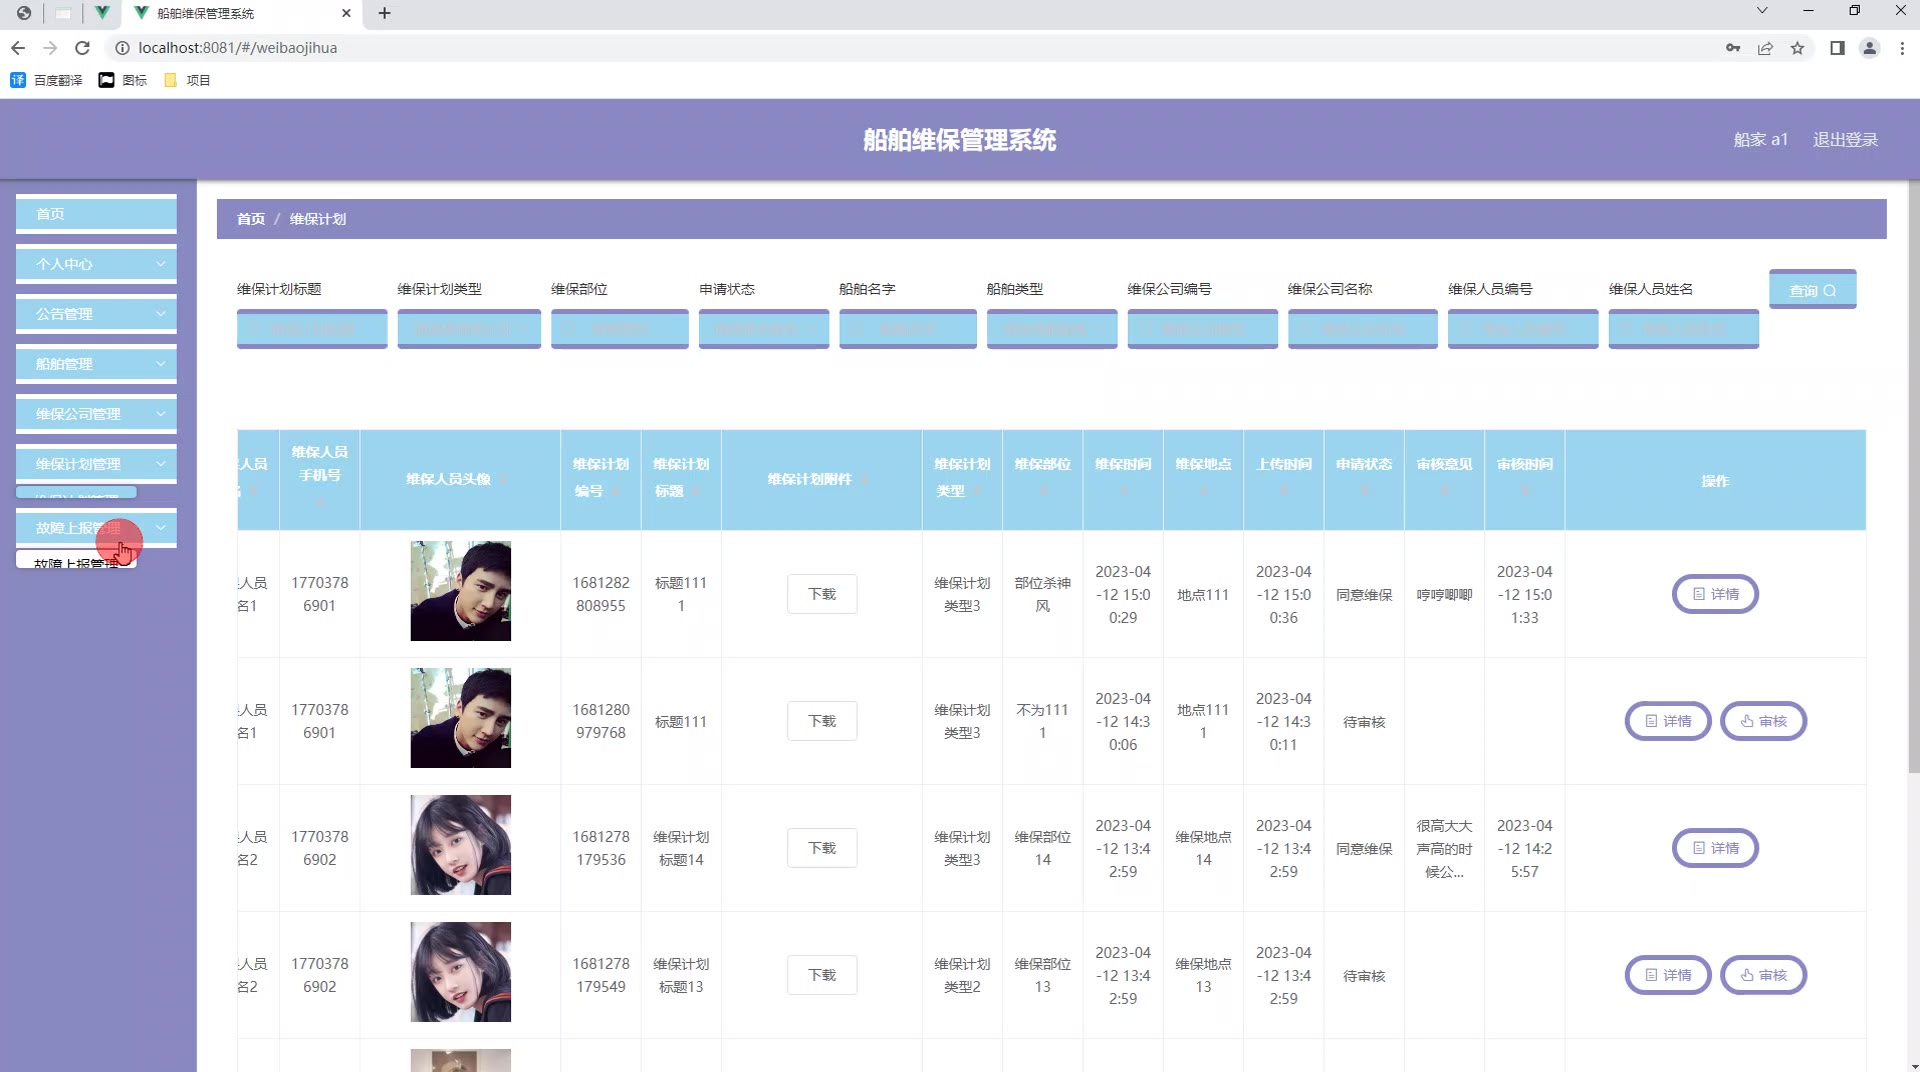1920x1072 pixels.
Task: Focus the 维保计划类型 filter field
Action: point(469,329)
